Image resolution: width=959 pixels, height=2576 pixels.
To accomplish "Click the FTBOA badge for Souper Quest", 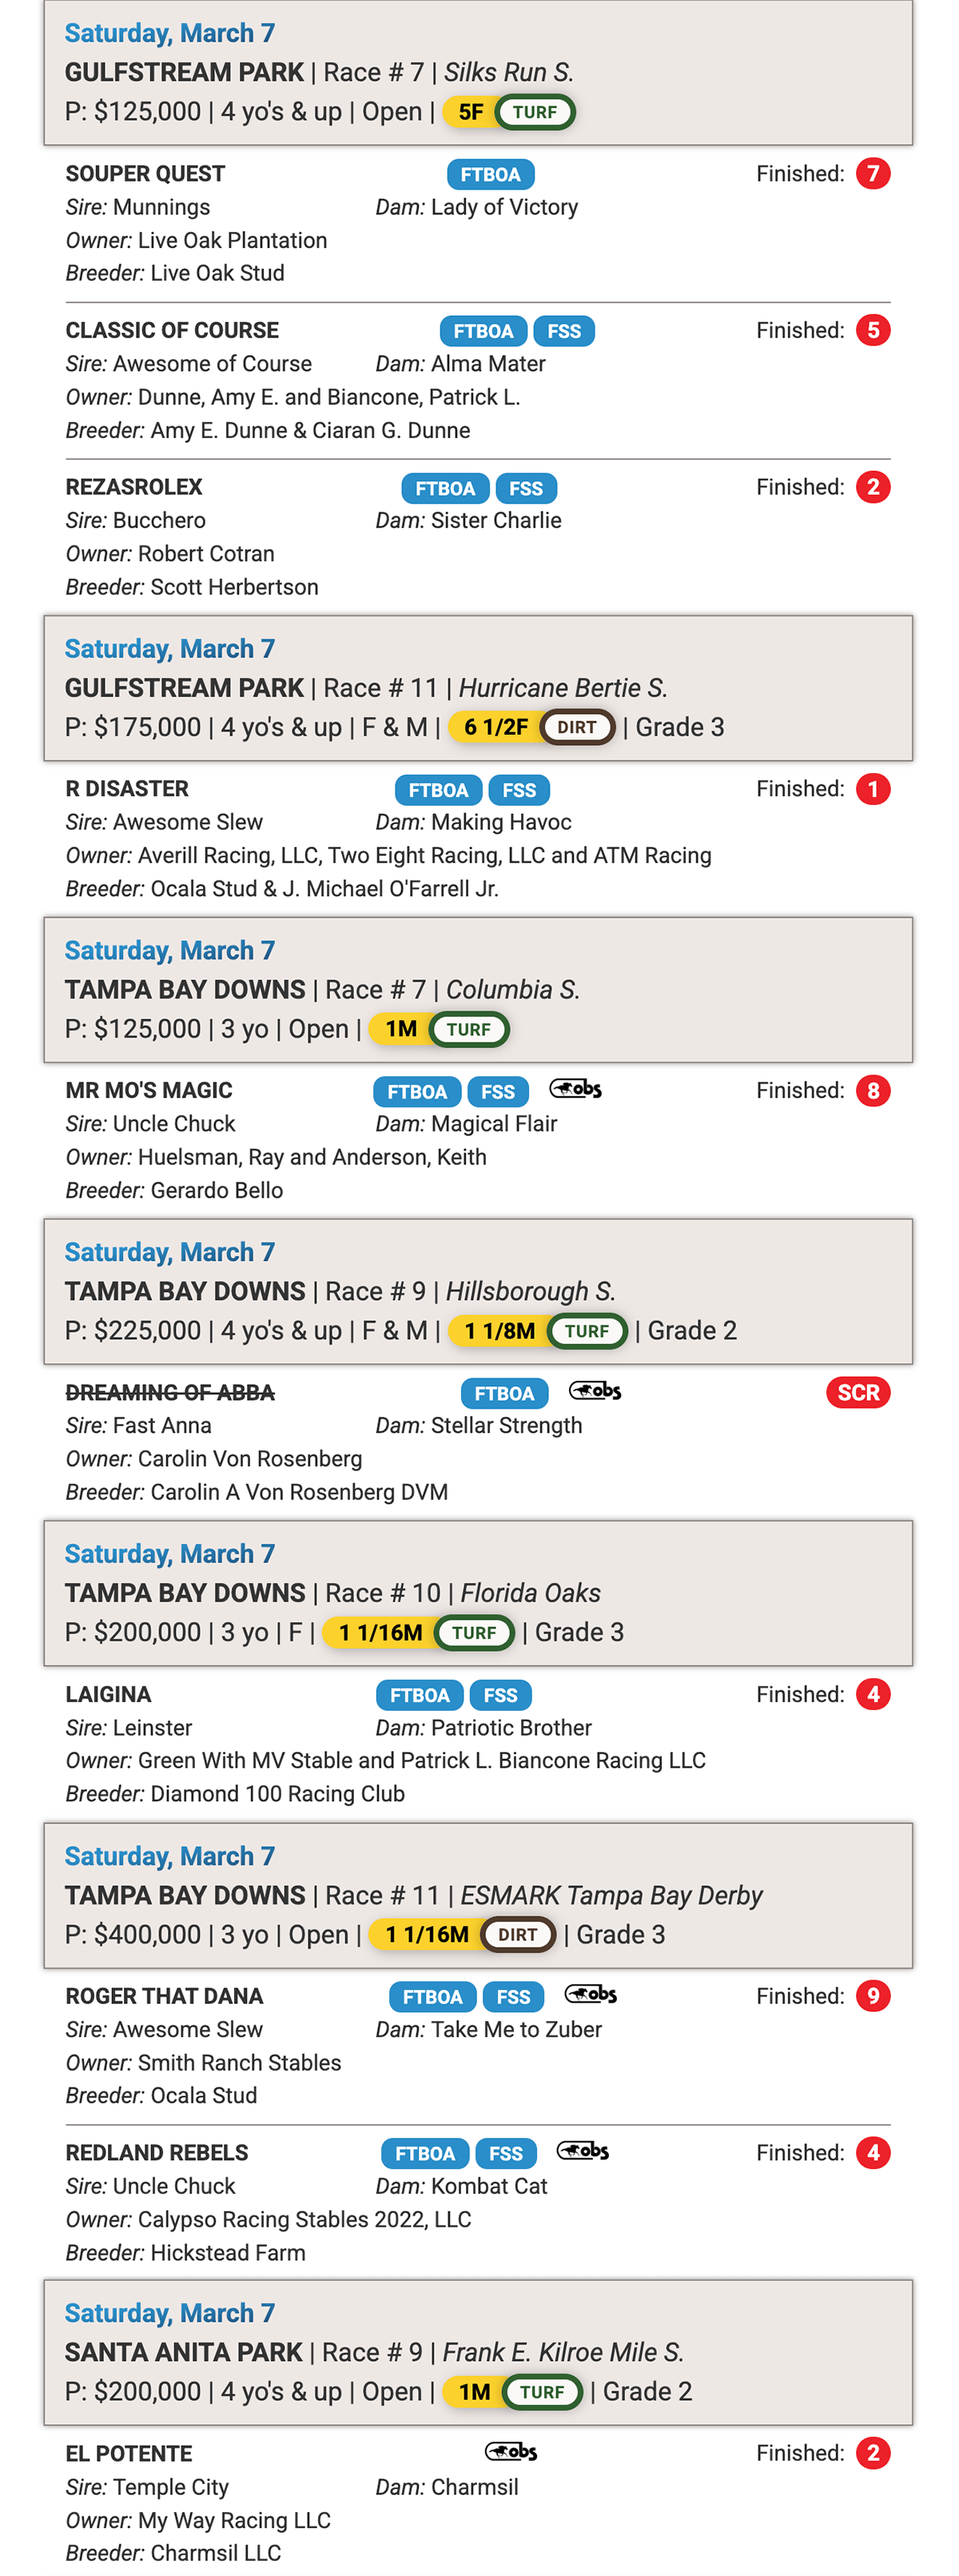I will [490, 175].
